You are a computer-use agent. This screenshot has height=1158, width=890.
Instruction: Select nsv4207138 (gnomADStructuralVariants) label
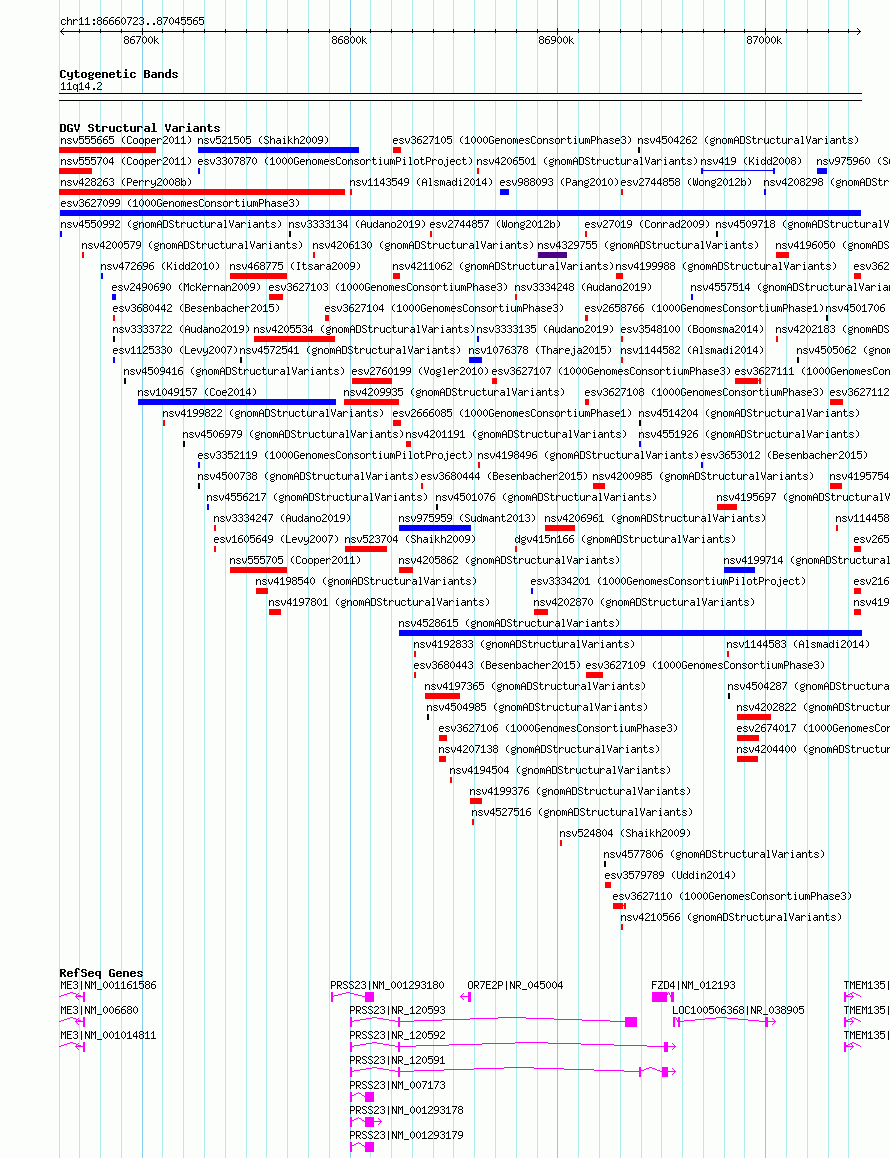tap(549, 750)
